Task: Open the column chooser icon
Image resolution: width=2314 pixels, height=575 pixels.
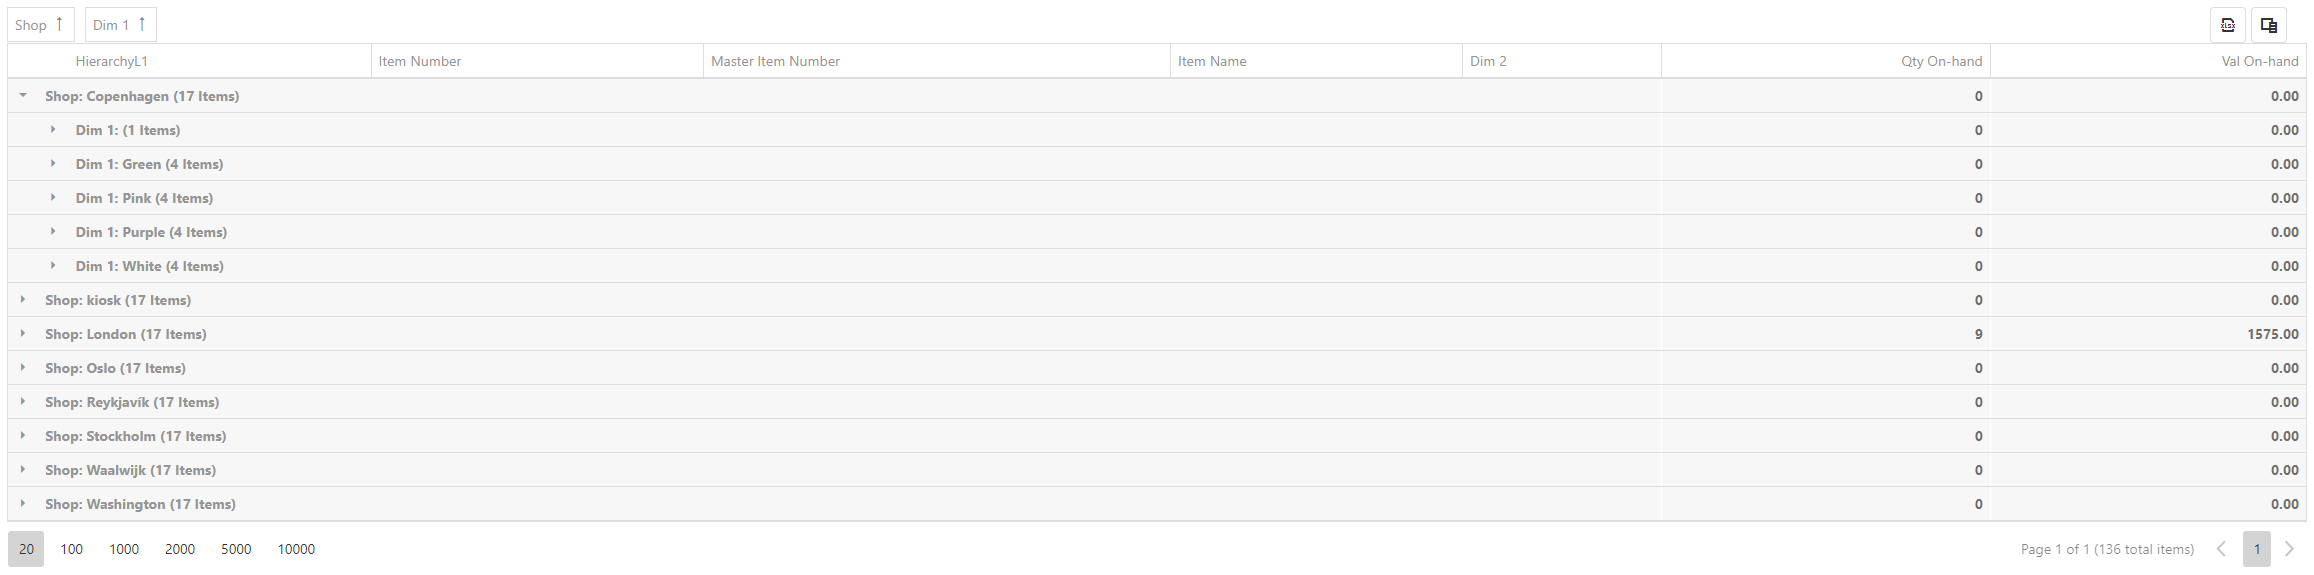Action: [2269, 25]
